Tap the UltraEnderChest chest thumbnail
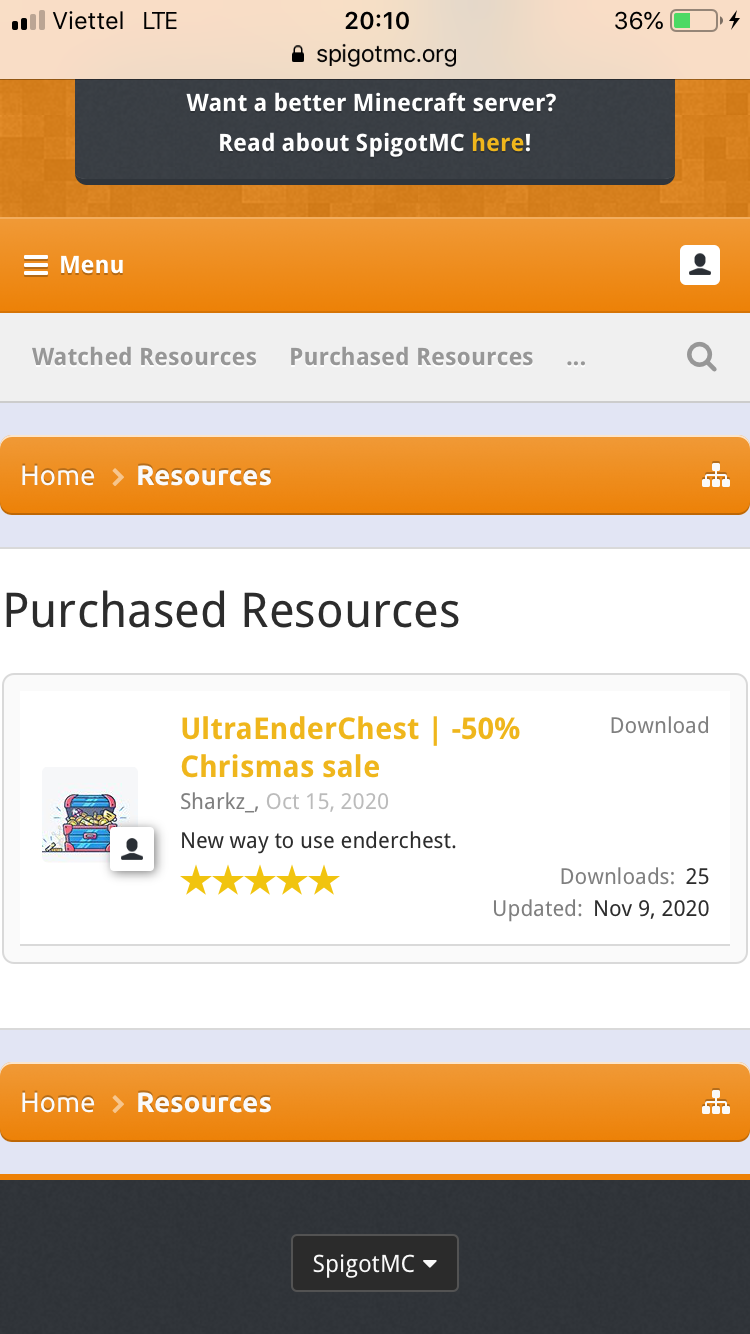750x1334 pixels. pos(88,812)
